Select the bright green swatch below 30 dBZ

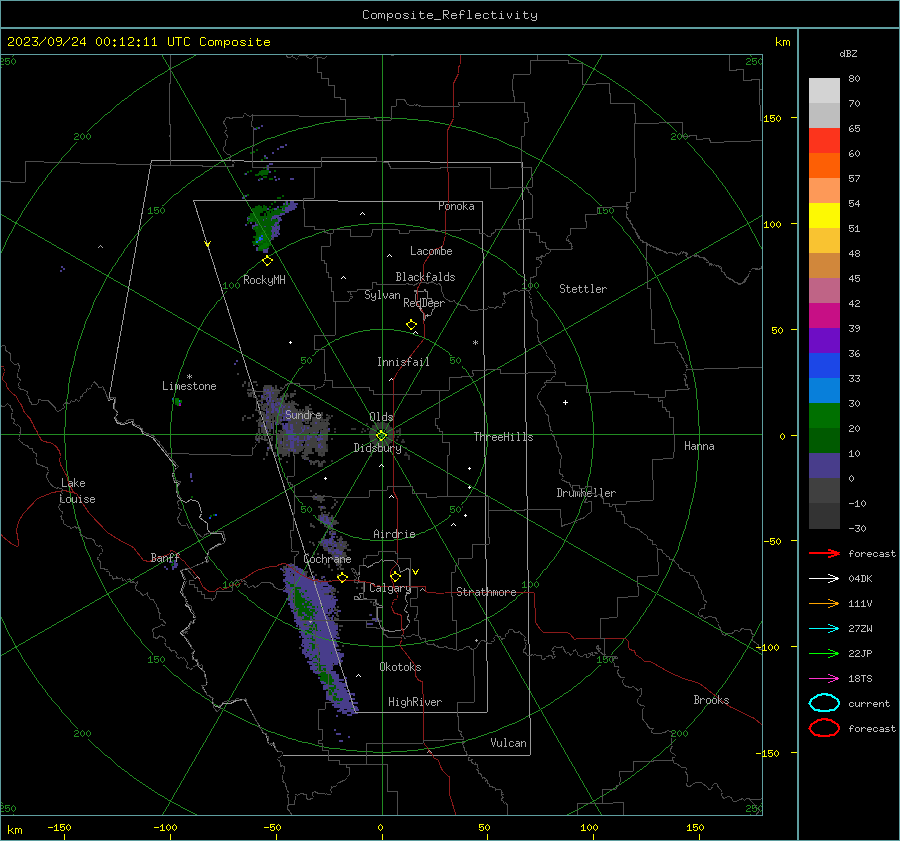(824, 416)
